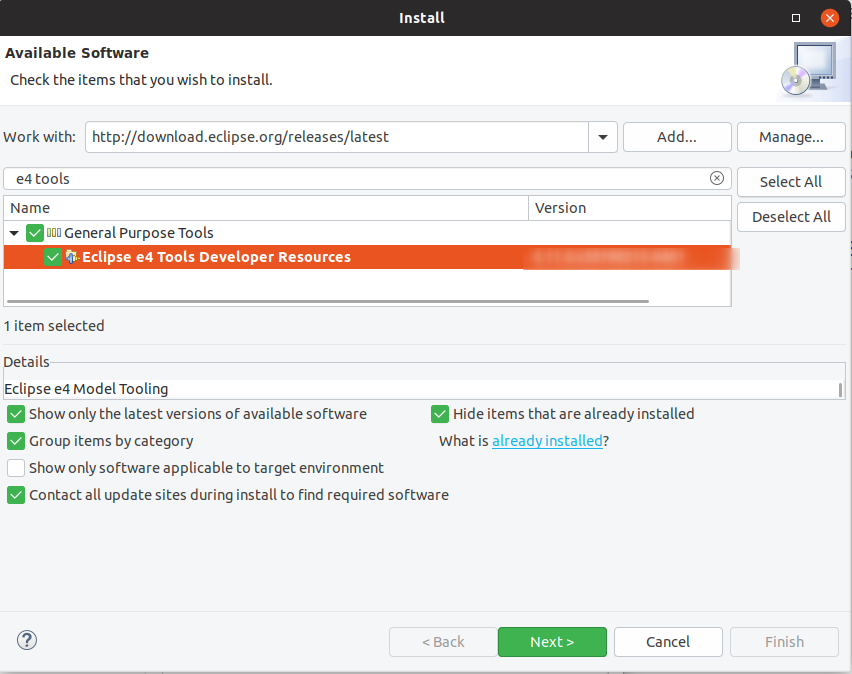Open the help question mark icon
Screen dimensions: 852x674
[27, 640]
